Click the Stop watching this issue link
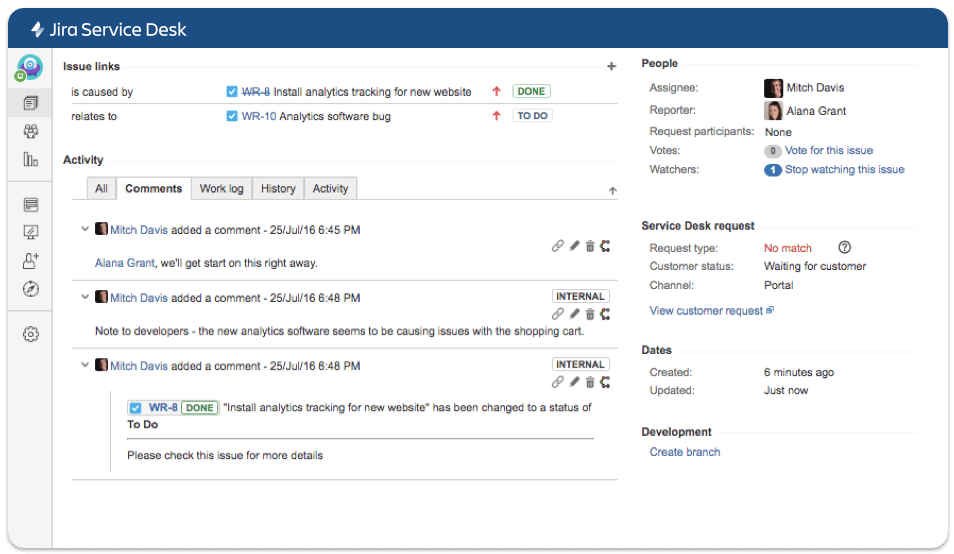Image resolution: width=954 pixels, height=554 pixels. [844, 170]
